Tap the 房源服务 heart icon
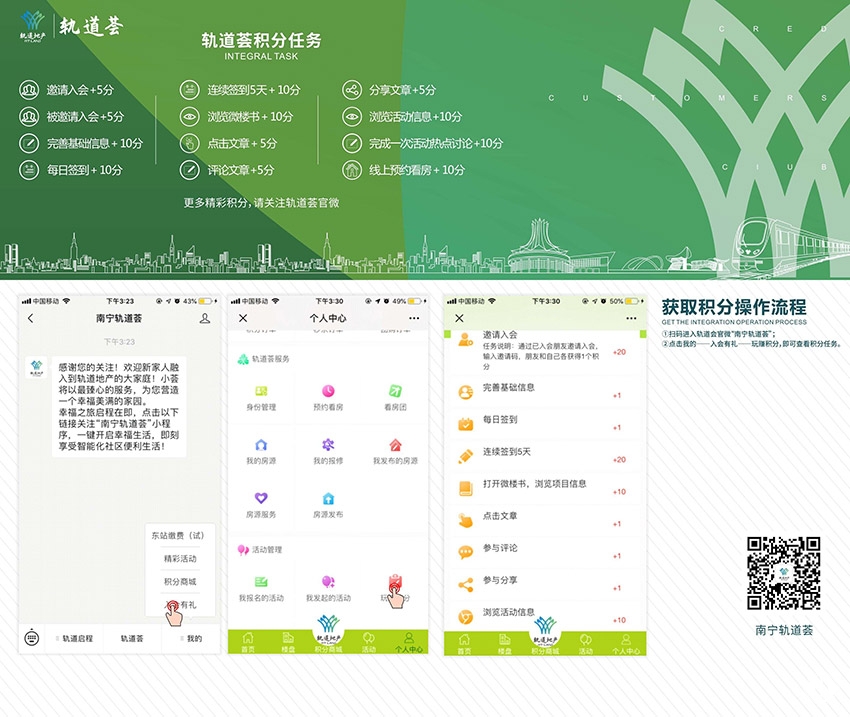 (261, 498)
